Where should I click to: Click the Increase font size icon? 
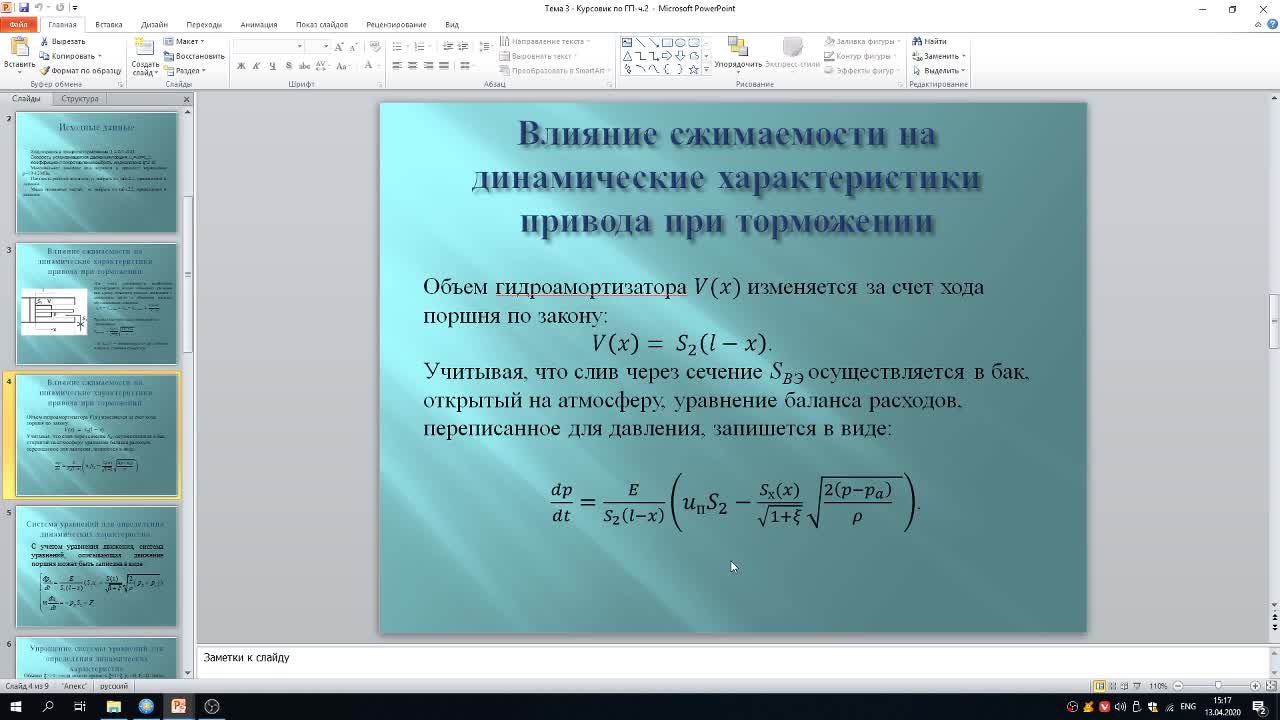tap(340, 47)
